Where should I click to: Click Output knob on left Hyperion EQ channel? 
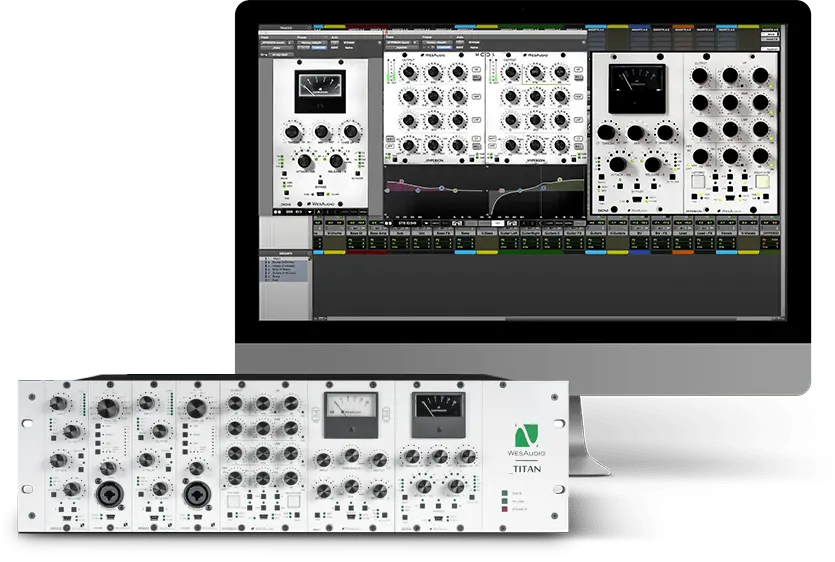[x=408, y=72]
